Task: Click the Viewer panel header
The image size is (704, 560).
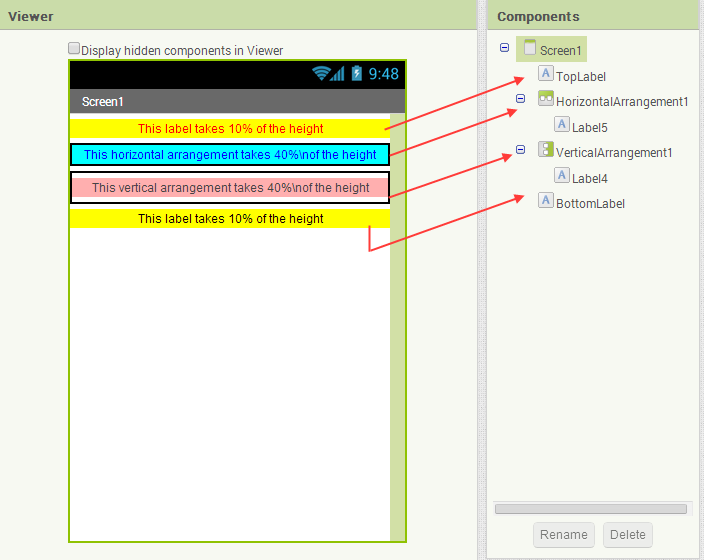Action: click(x=238, y=15)
